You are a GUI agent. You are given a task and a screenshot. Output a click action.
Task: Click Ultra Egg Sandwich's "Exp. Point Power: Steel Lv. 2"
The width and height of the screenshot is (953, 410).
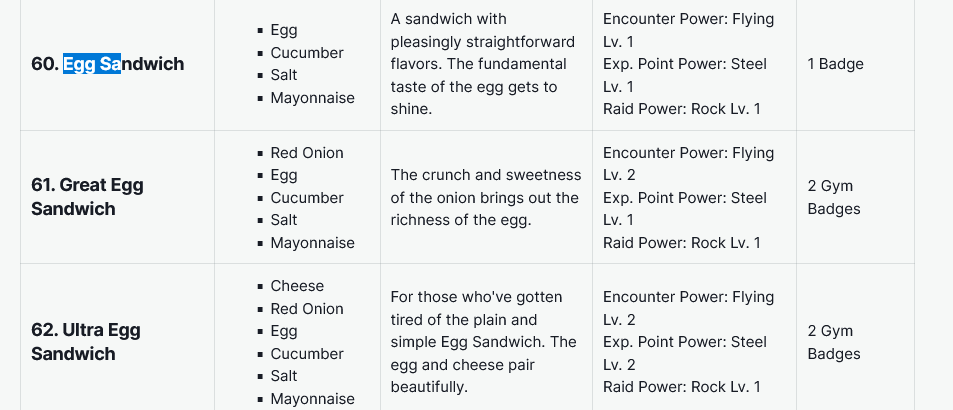[685, 353]
